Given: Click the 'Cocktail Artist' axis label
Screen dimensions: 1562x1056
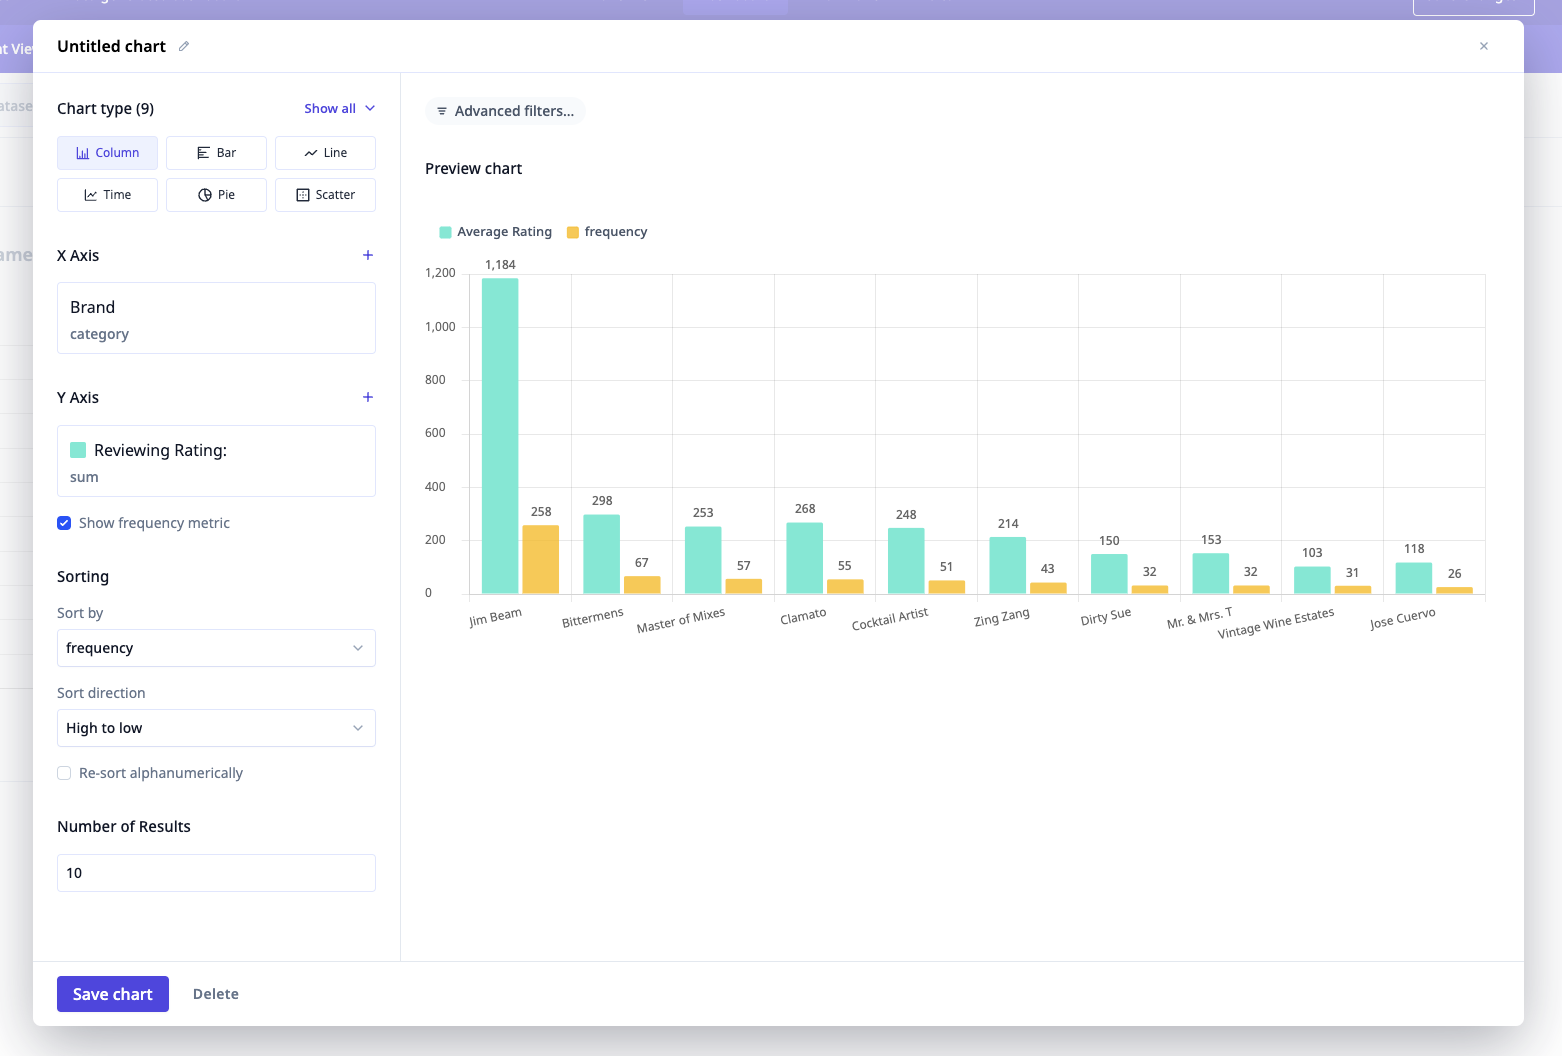Looking at the screenshot, I should pyautogui.click(x=890, y=619).
